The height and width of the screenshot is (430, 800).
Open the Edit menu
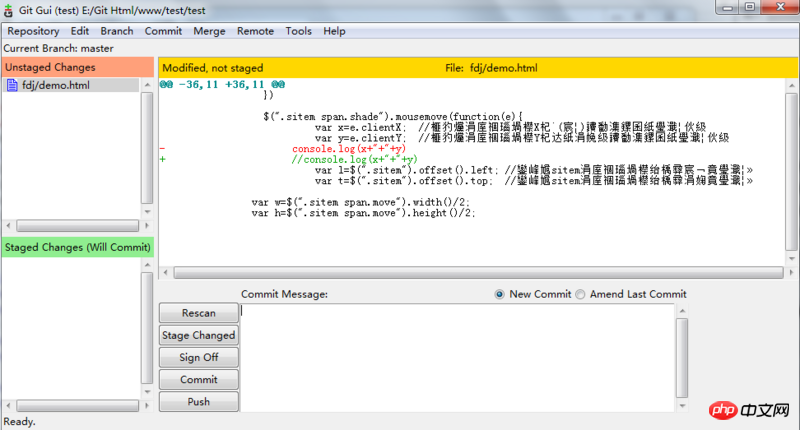[80, 31]
